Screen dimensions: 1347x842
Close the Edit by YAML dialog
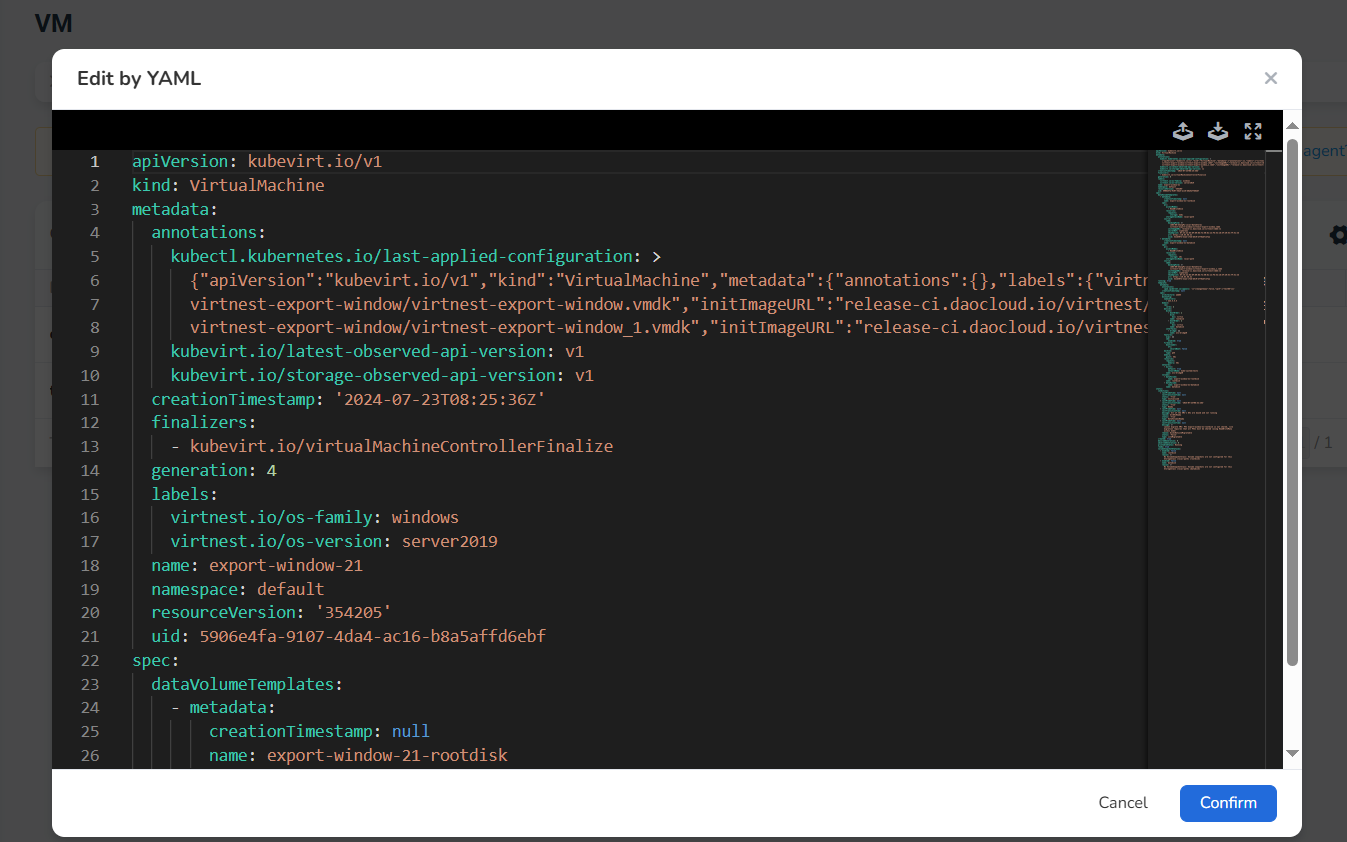point(1271,78)
